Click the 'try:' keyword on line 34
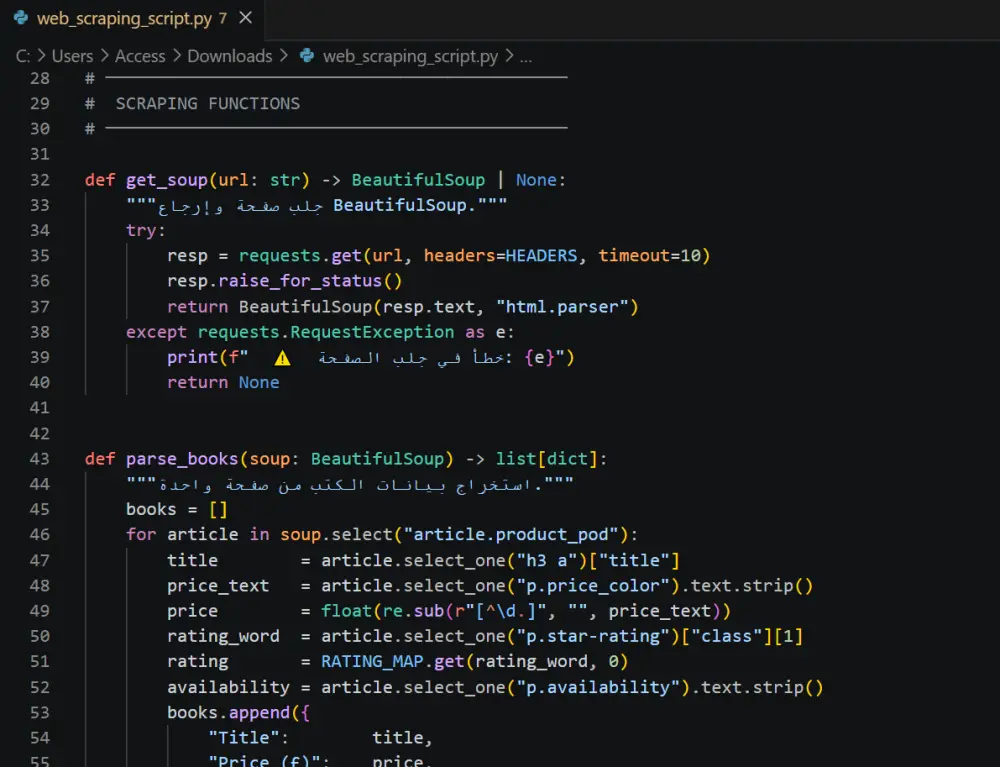This screenshot has width=1000, height=767. pos(145,230)
